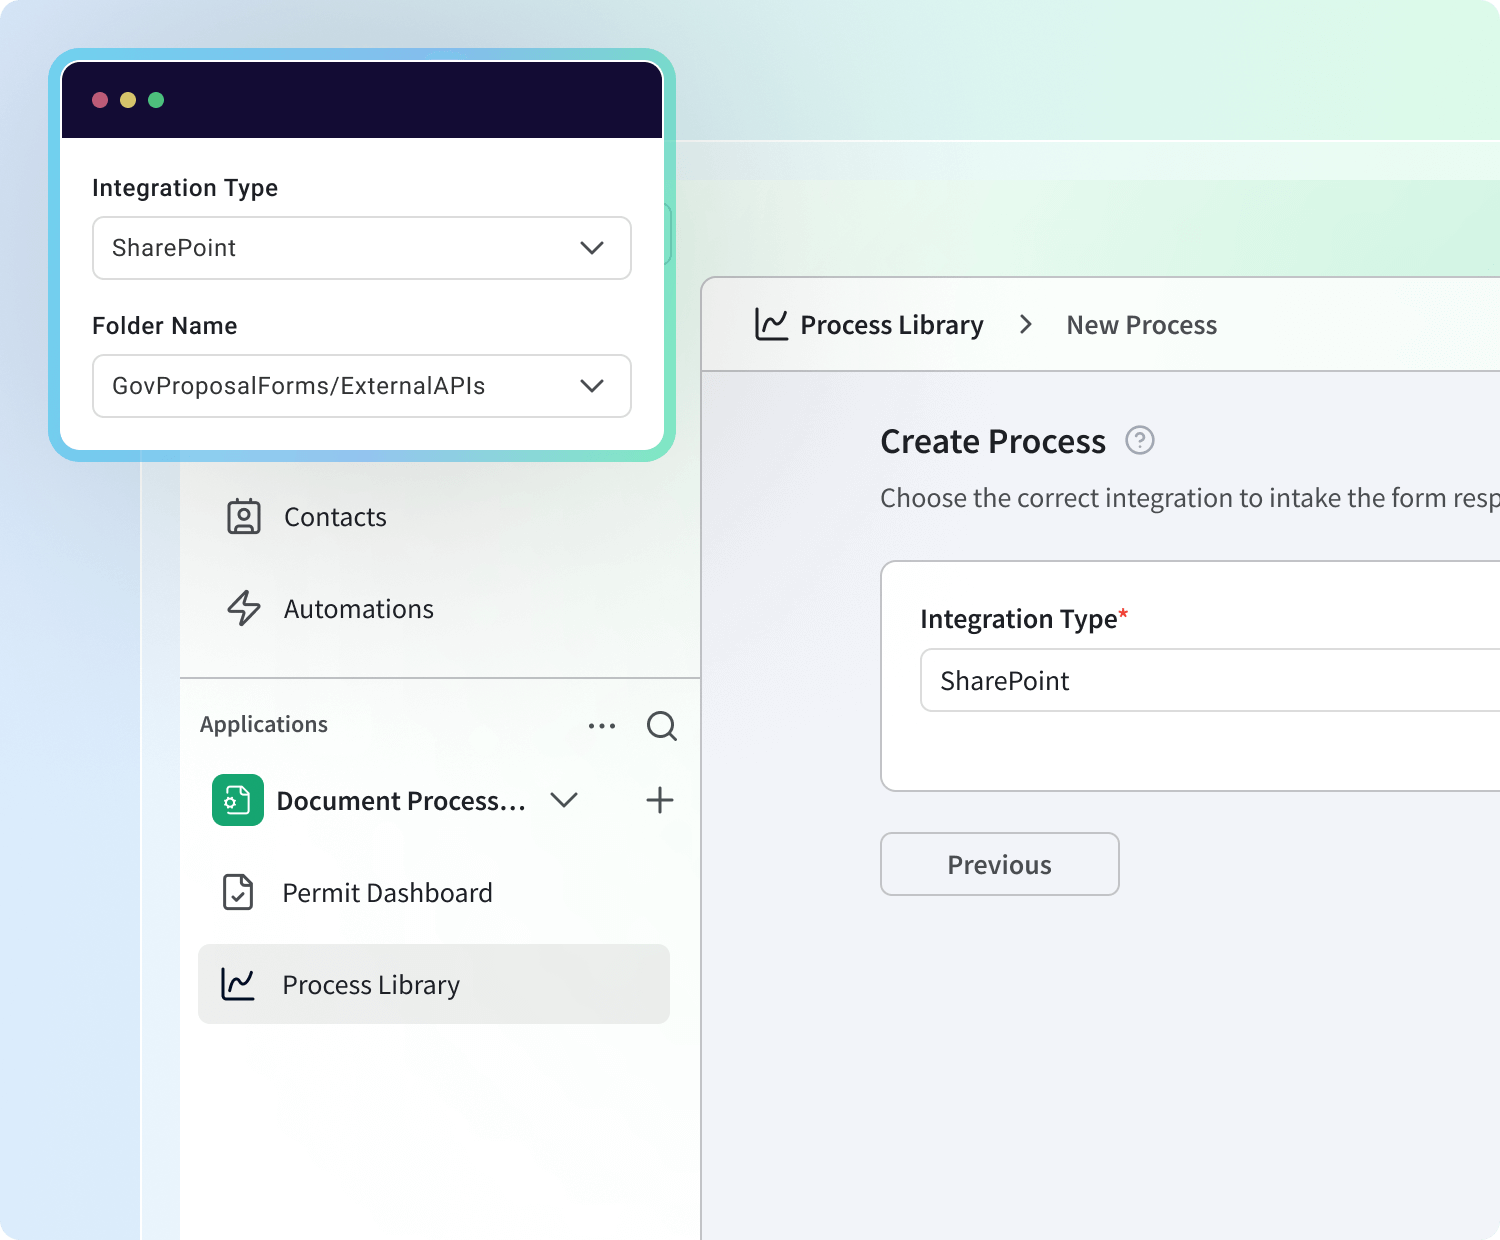The image size is (1500, 1240).
Task: Click the chart icon in the breadcrumb
Action: (x=771, y=325)
